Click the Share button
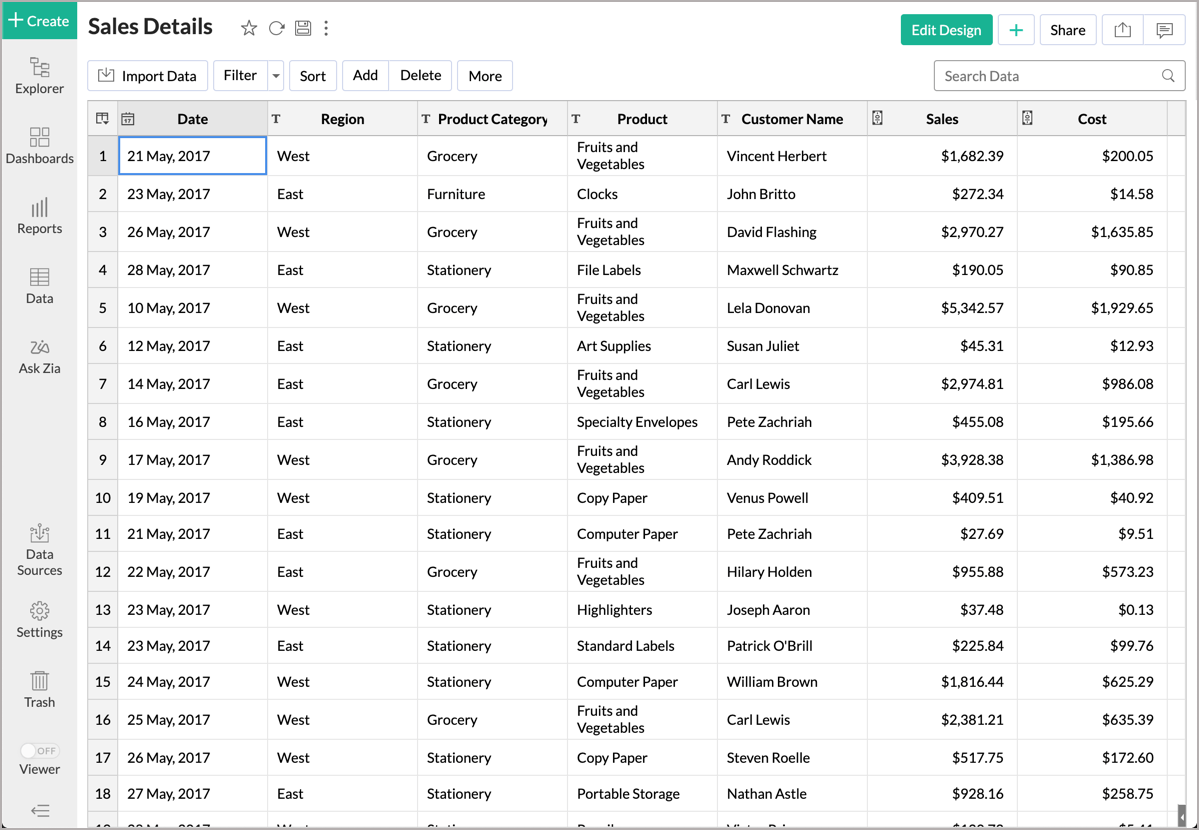Screen dimensions: 1199x830 [1067, 30]
